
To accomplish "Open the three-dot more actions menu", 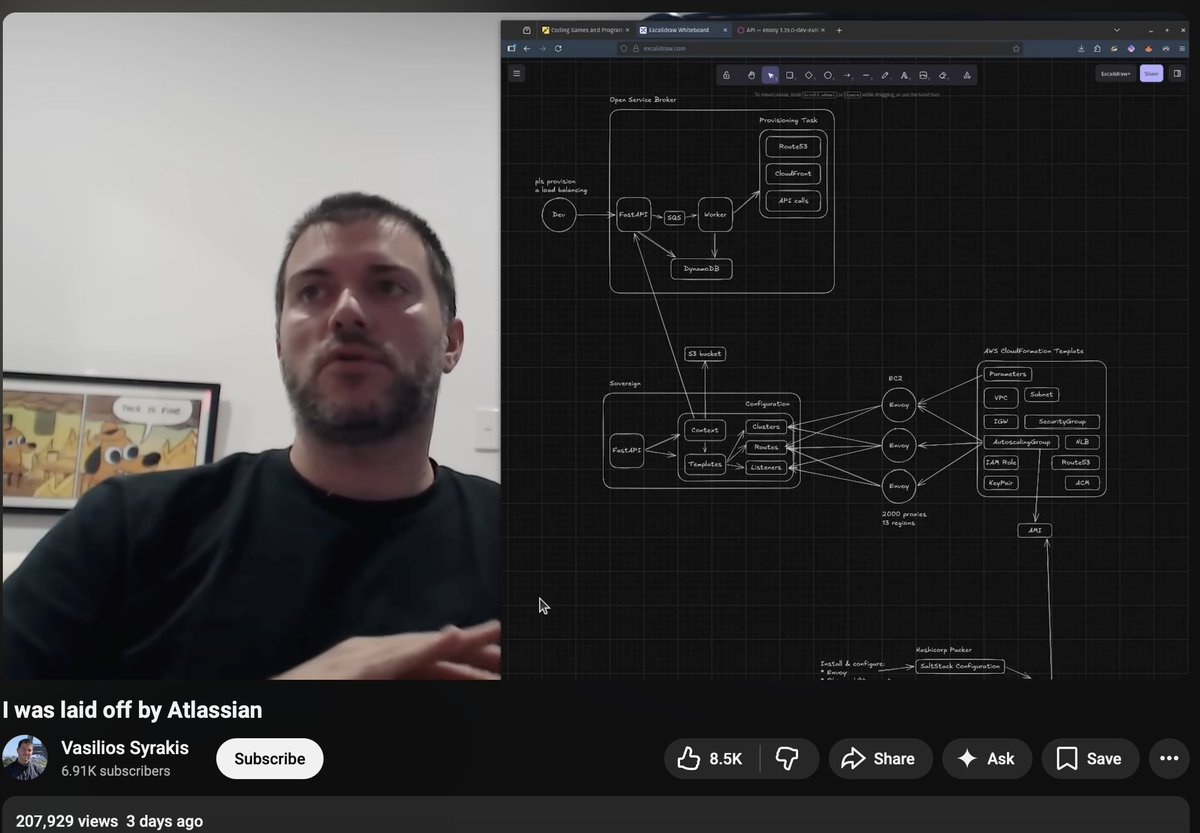I will [x=1169, y=759].
